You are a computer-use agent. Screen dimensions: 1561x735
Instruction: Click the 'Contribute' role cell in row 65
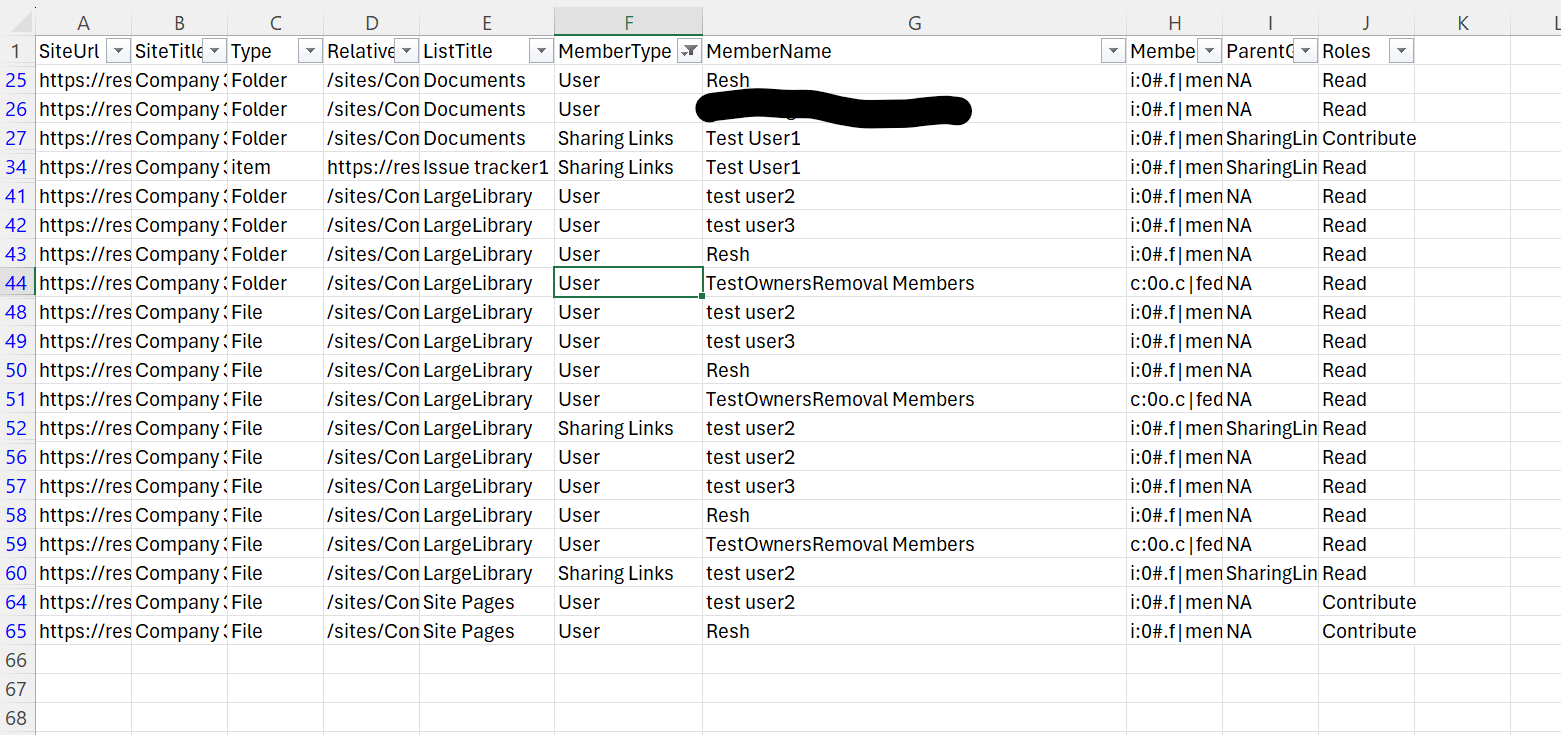click(1369, 631)
